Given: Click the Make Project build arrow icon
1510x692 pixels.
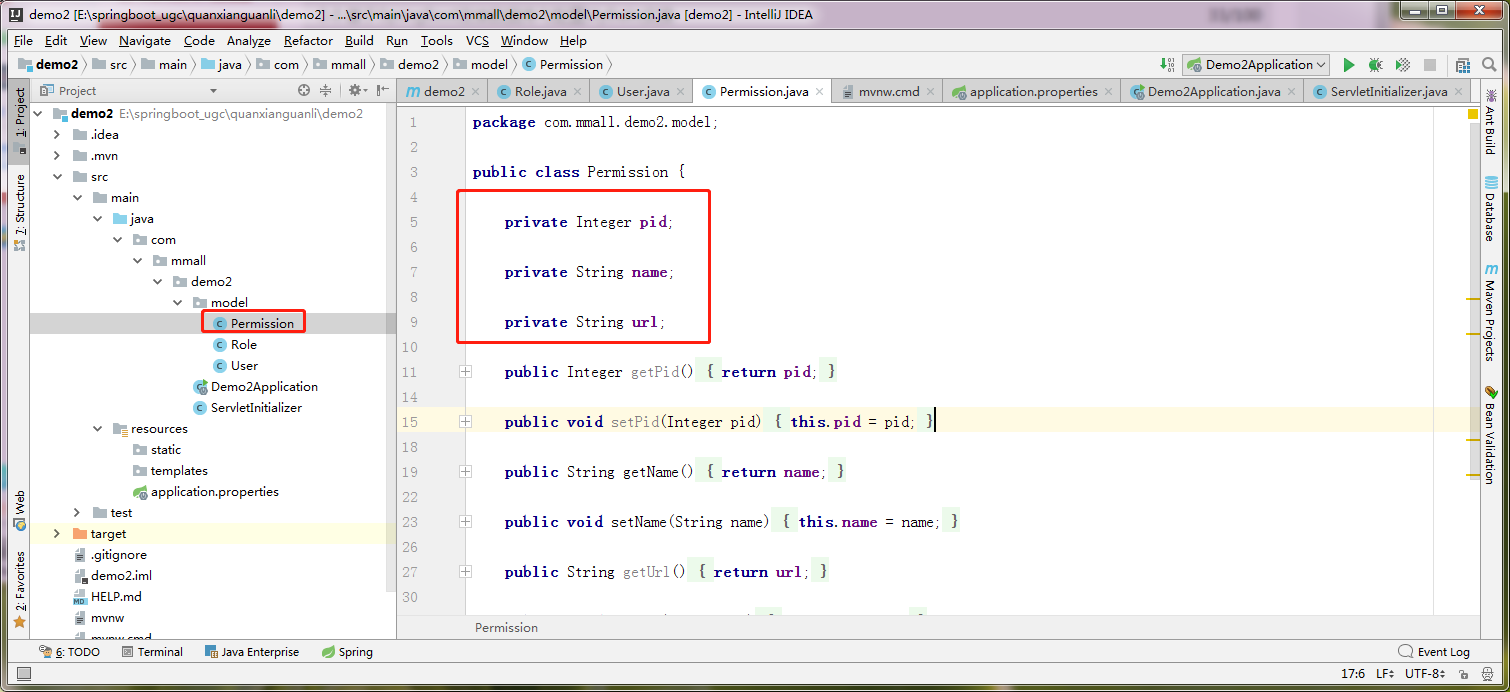Looking at the screenshot, I should tap(1167, 65).
